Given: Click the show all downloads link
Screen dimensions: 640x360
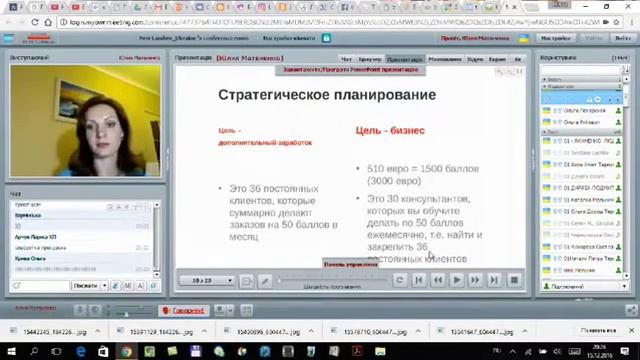Looking at the screenshot, I should click(598, 330).
